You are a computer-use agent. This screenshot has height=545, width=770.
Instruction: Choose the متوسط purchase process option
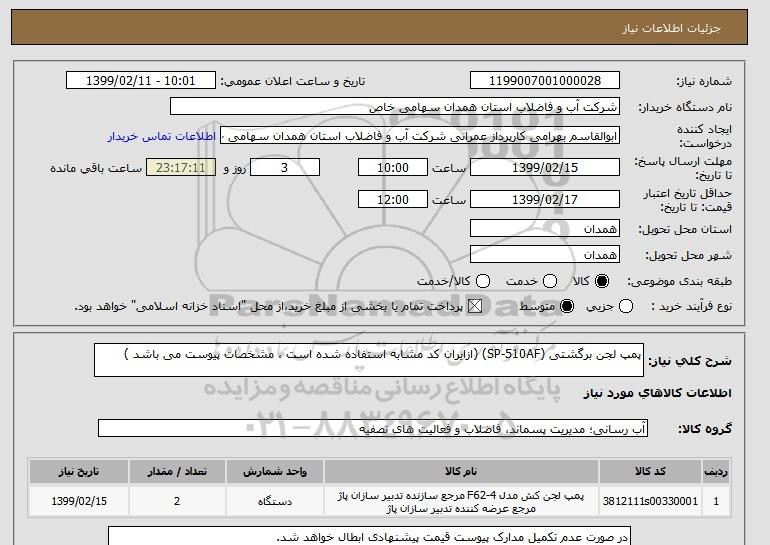coord(567,306)
